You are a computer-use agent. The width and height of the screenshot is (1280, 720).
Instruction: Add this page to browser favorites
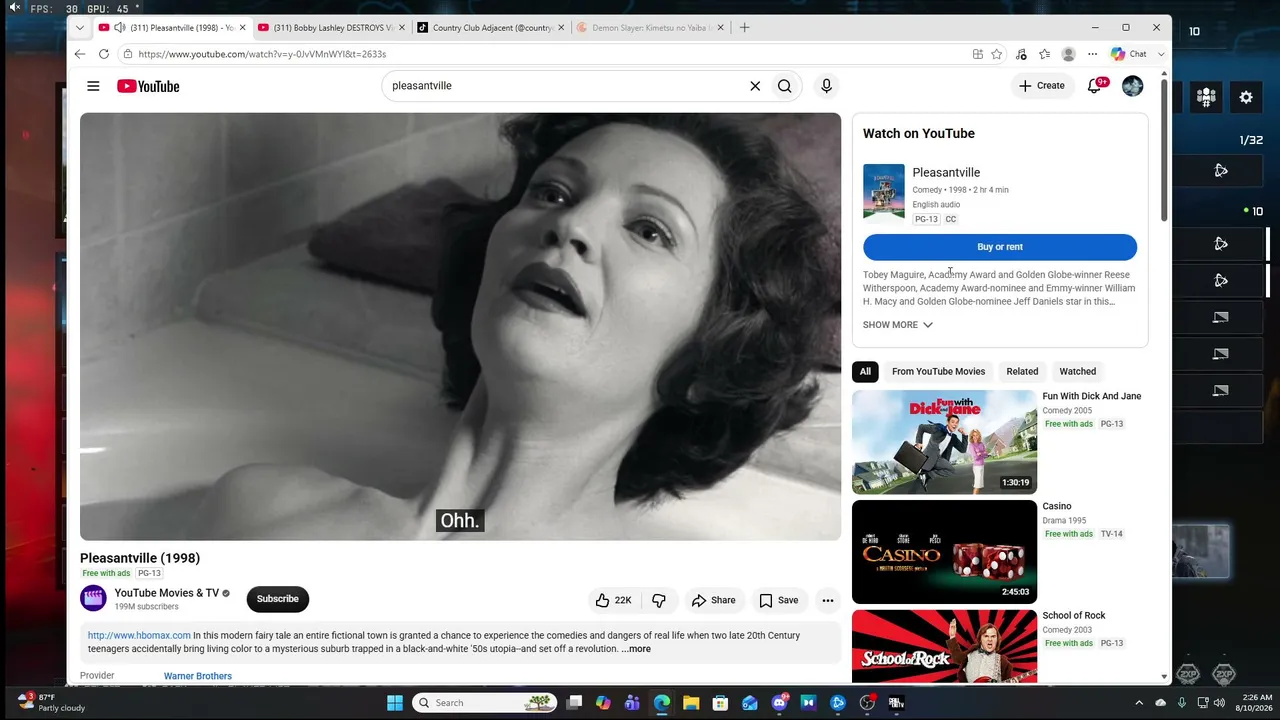pyautogui.click(x=997, y=54)
